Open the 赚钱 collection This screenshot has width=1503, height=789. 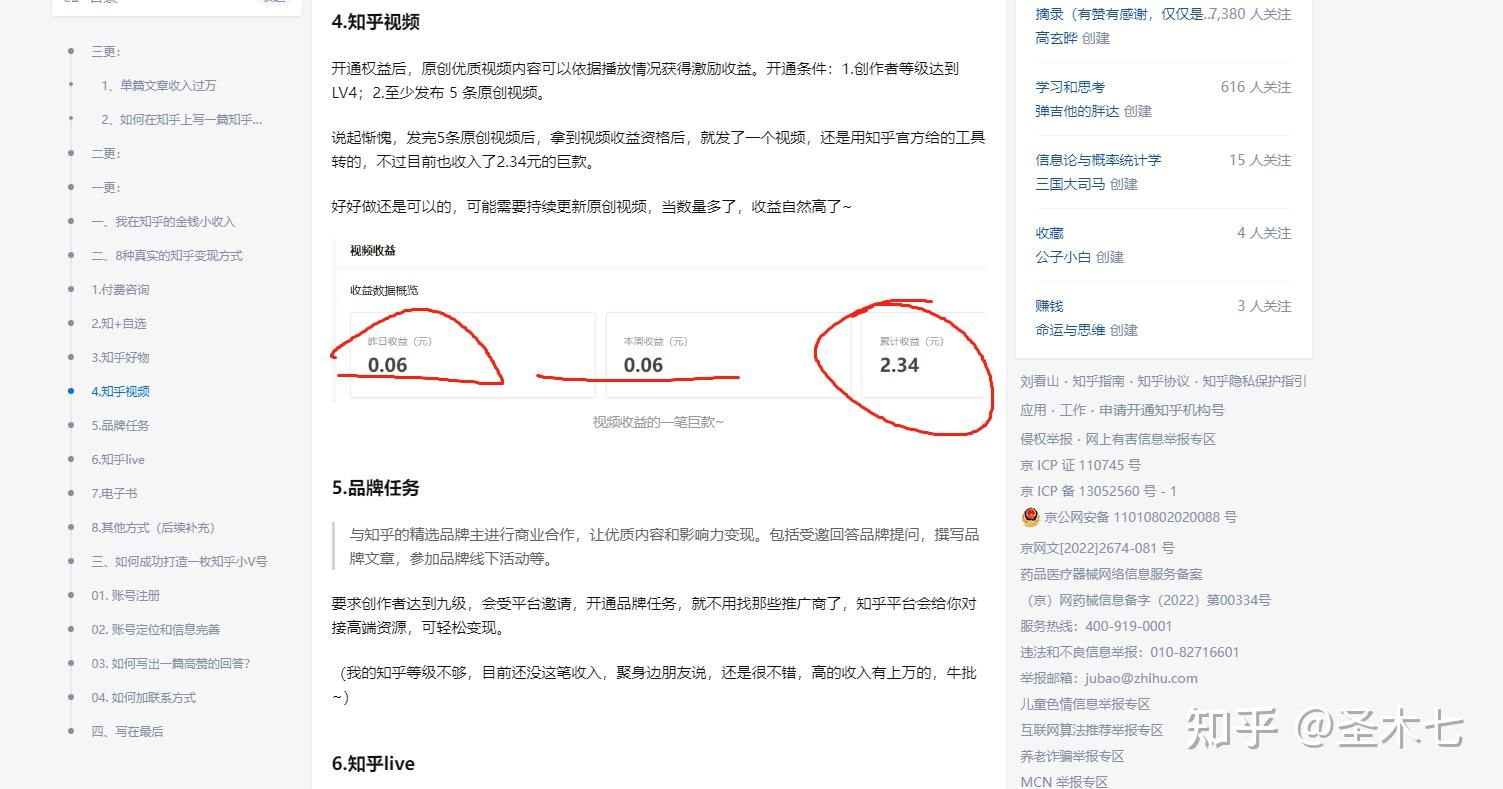[1049, 306]
